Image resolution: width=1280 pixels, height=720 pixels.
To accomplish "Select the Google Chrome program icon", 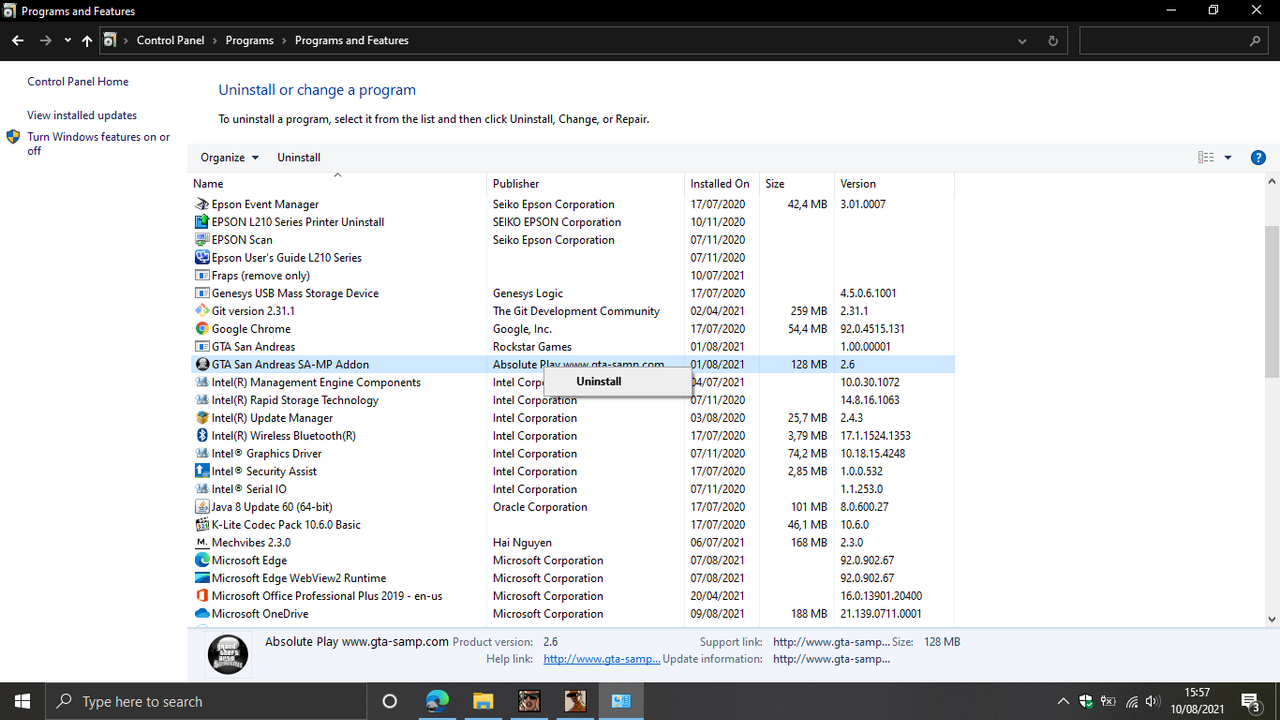I will point(202,329).
